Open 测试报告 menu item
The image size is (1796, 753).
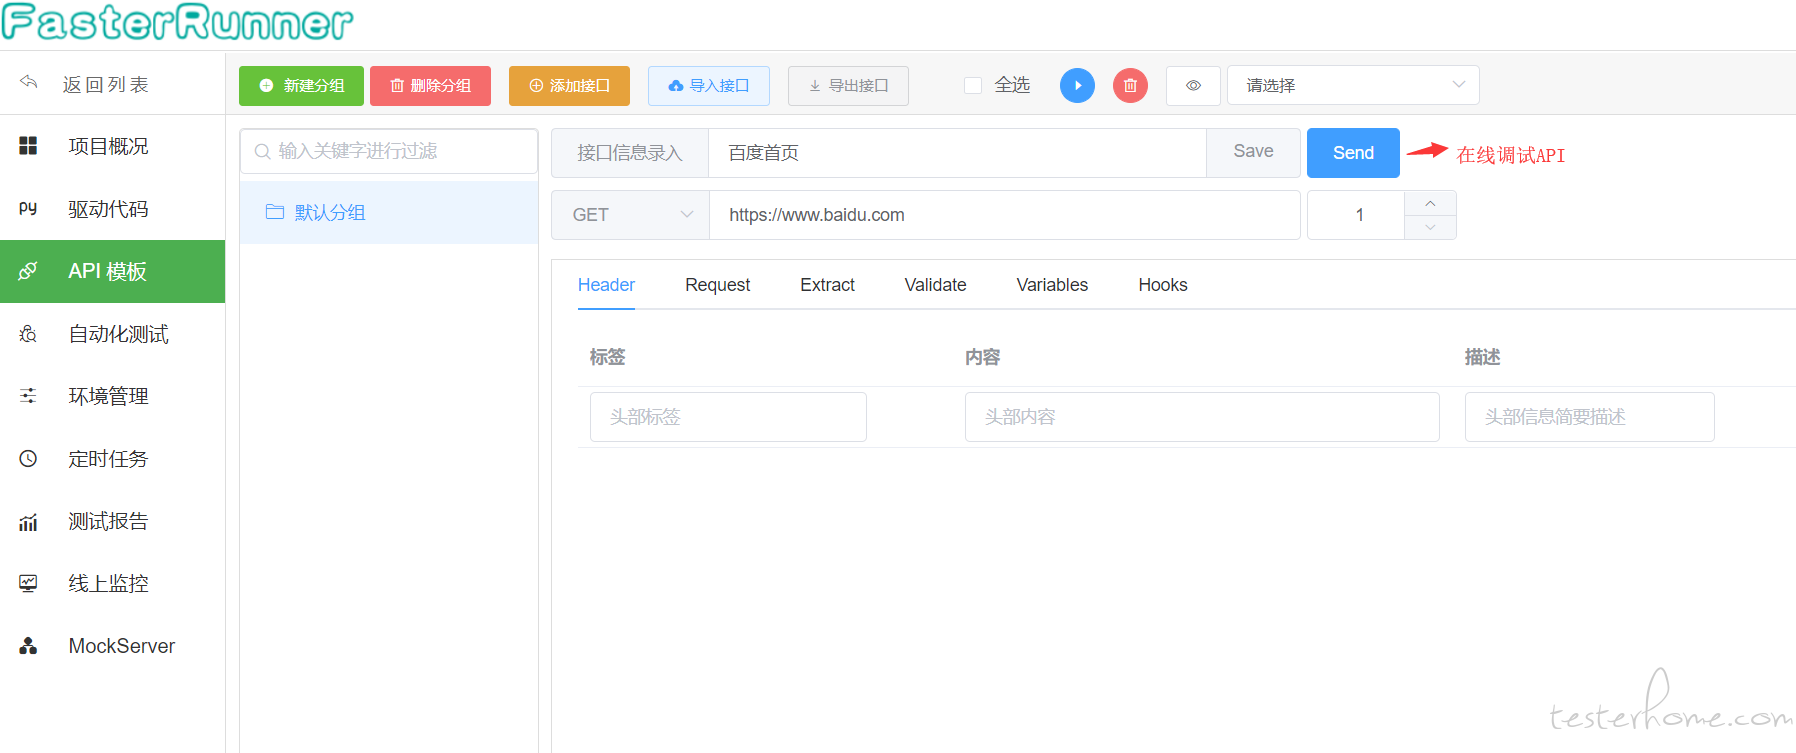click(112, 521)
